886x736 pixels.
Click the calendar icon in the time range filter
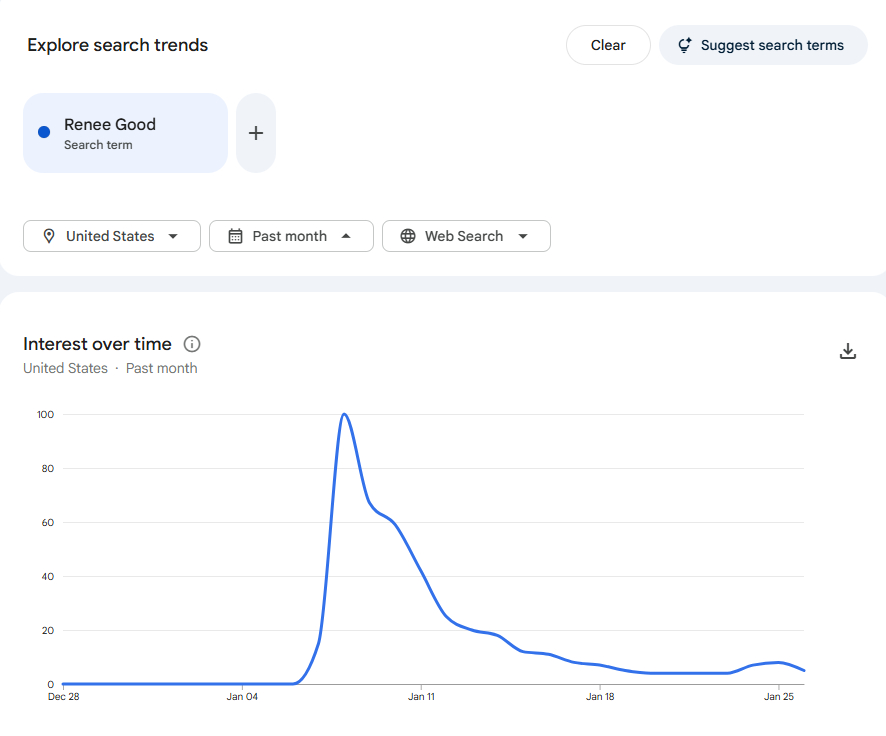(x=236, y=236)
